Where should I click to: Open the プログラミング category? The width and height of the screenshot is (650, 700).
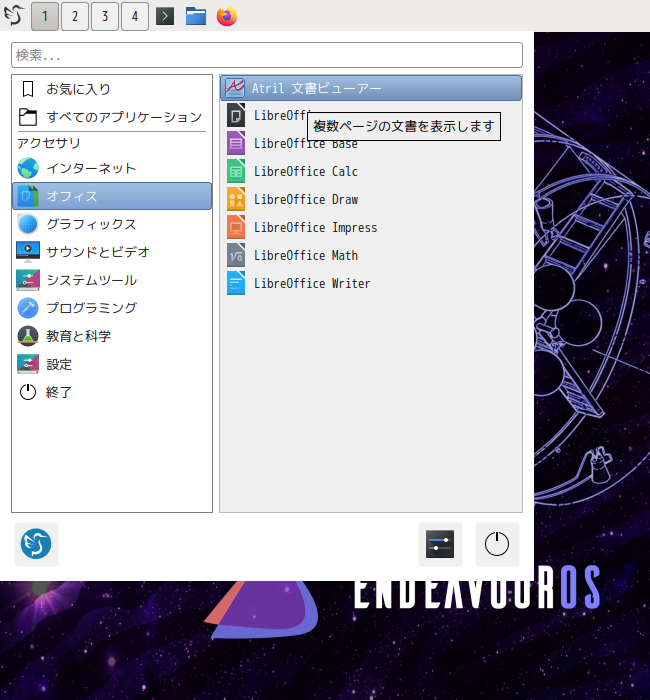(x=112, y=308)
